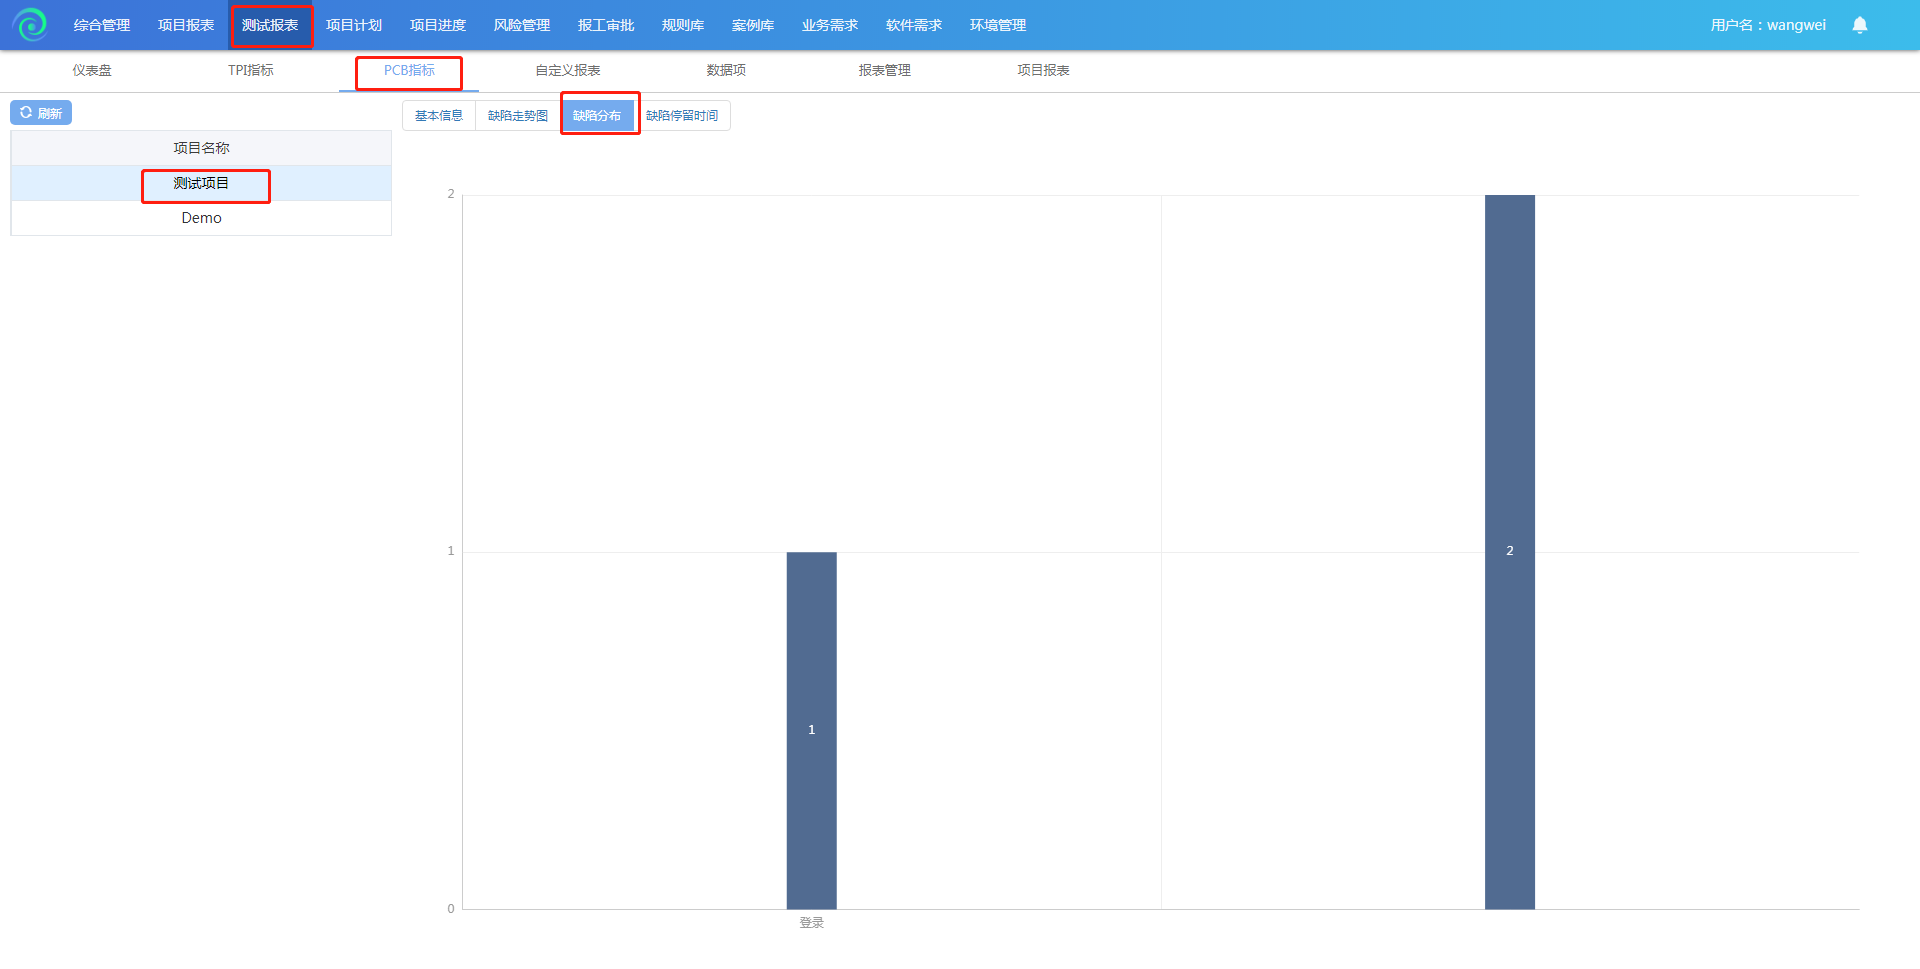Click the tall bar with value 2
Viewport: 1920px width, 969px height.
(1509, 551)
